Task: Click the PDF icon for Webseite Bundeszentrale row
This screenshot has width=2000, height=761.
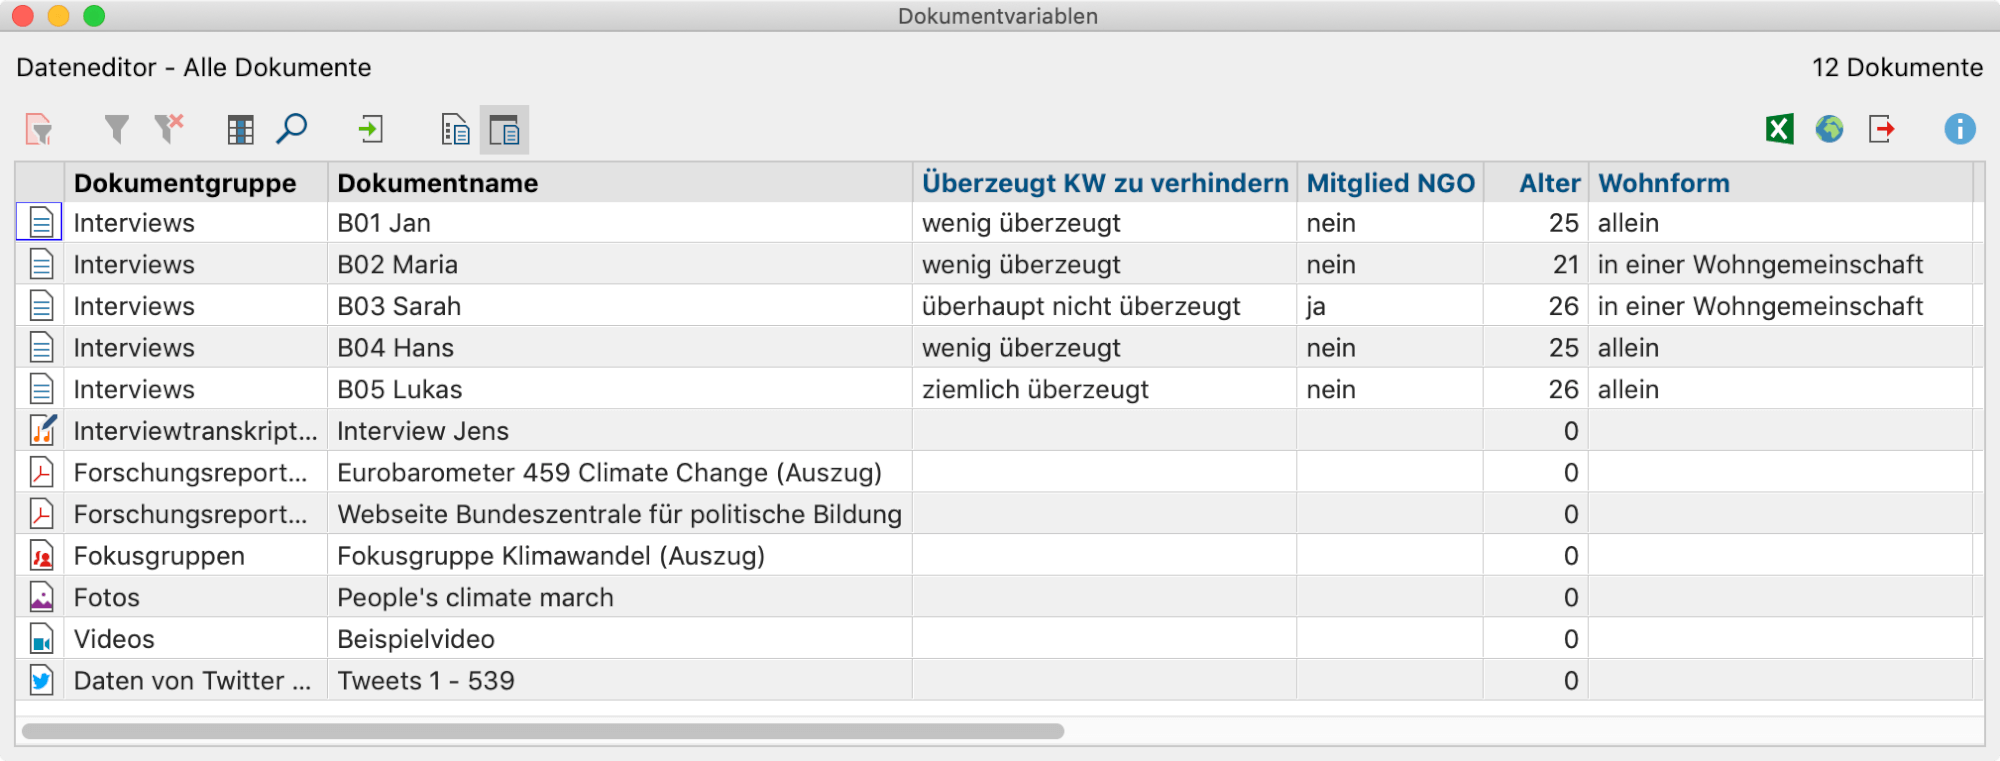Action: (x=41, y=514)
